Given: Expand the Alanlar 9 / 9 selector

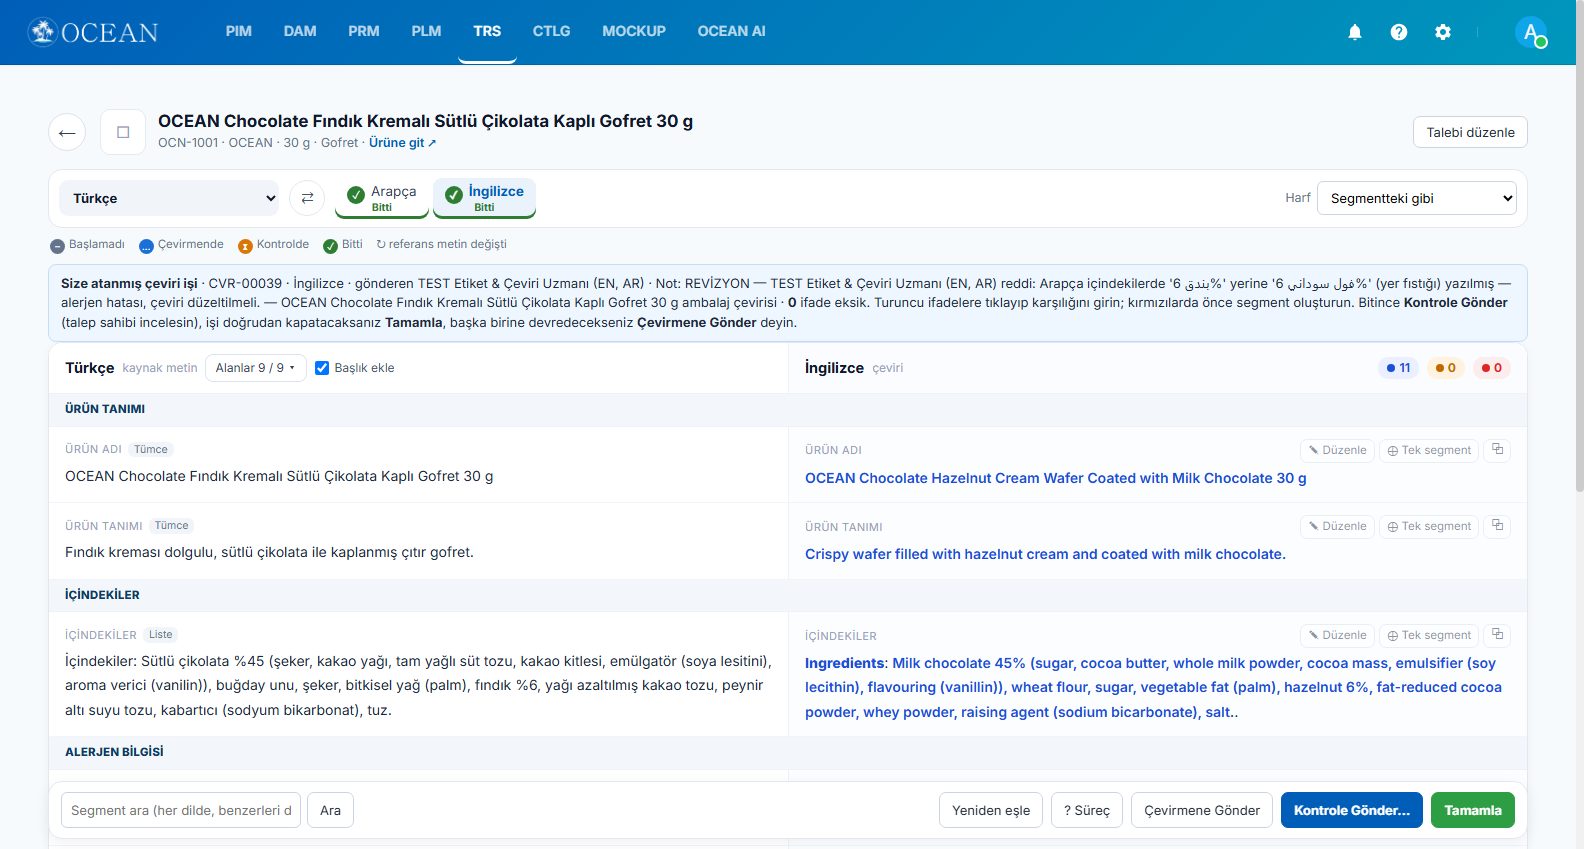Looking at the screenshot, I should 256,368.
